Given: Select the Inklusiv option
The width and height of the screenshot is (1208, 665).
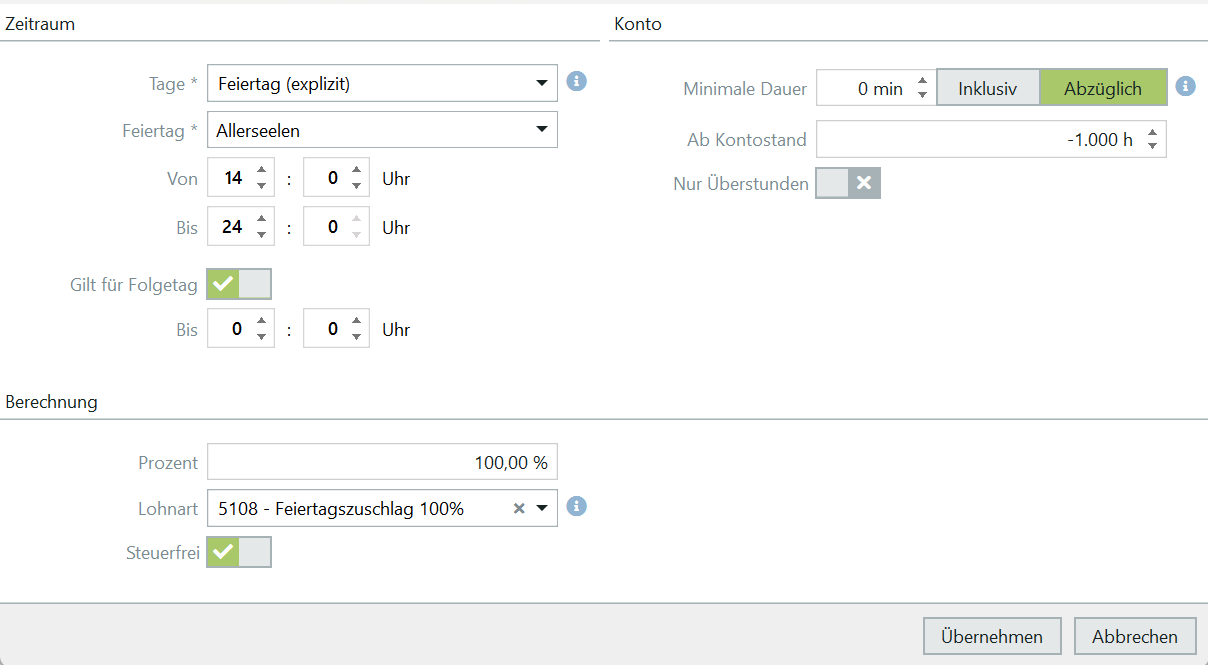Looking at the screenshot, I should click(x=987, y=88).
